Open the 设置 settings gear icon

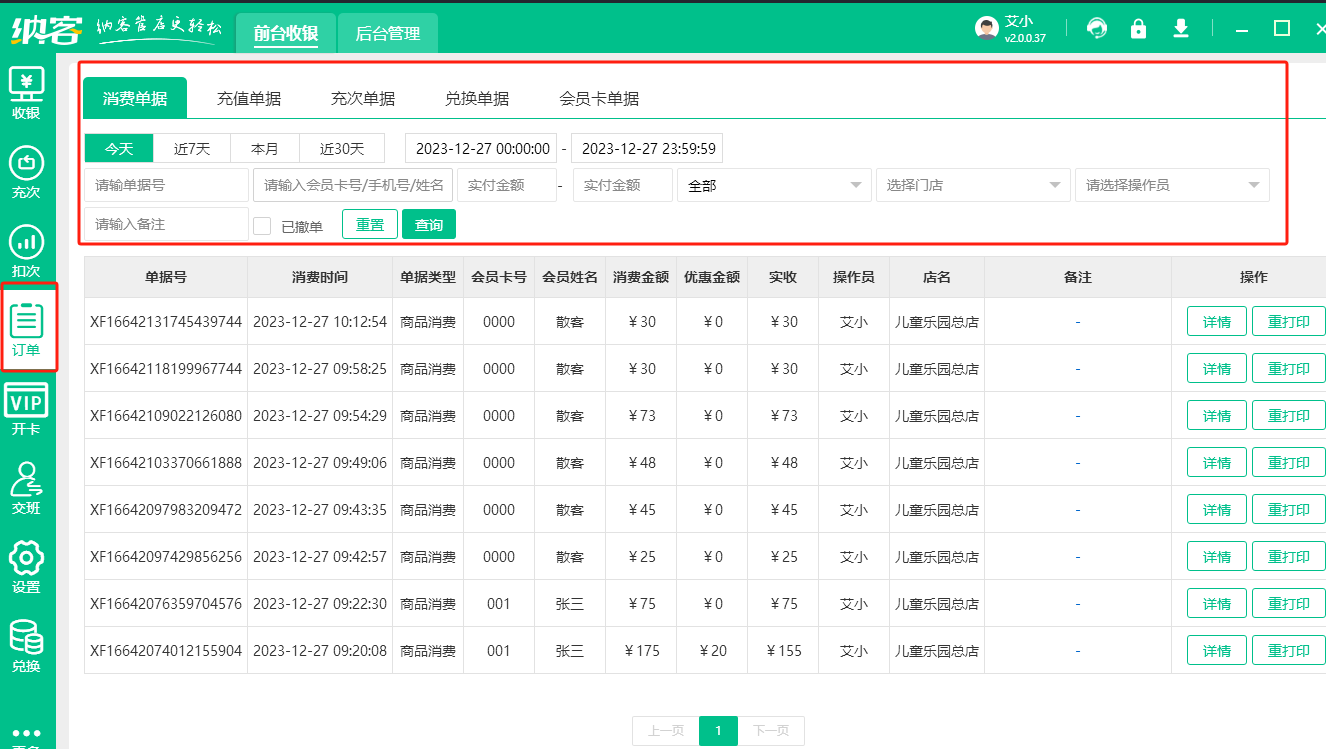[x=26, y=566]
